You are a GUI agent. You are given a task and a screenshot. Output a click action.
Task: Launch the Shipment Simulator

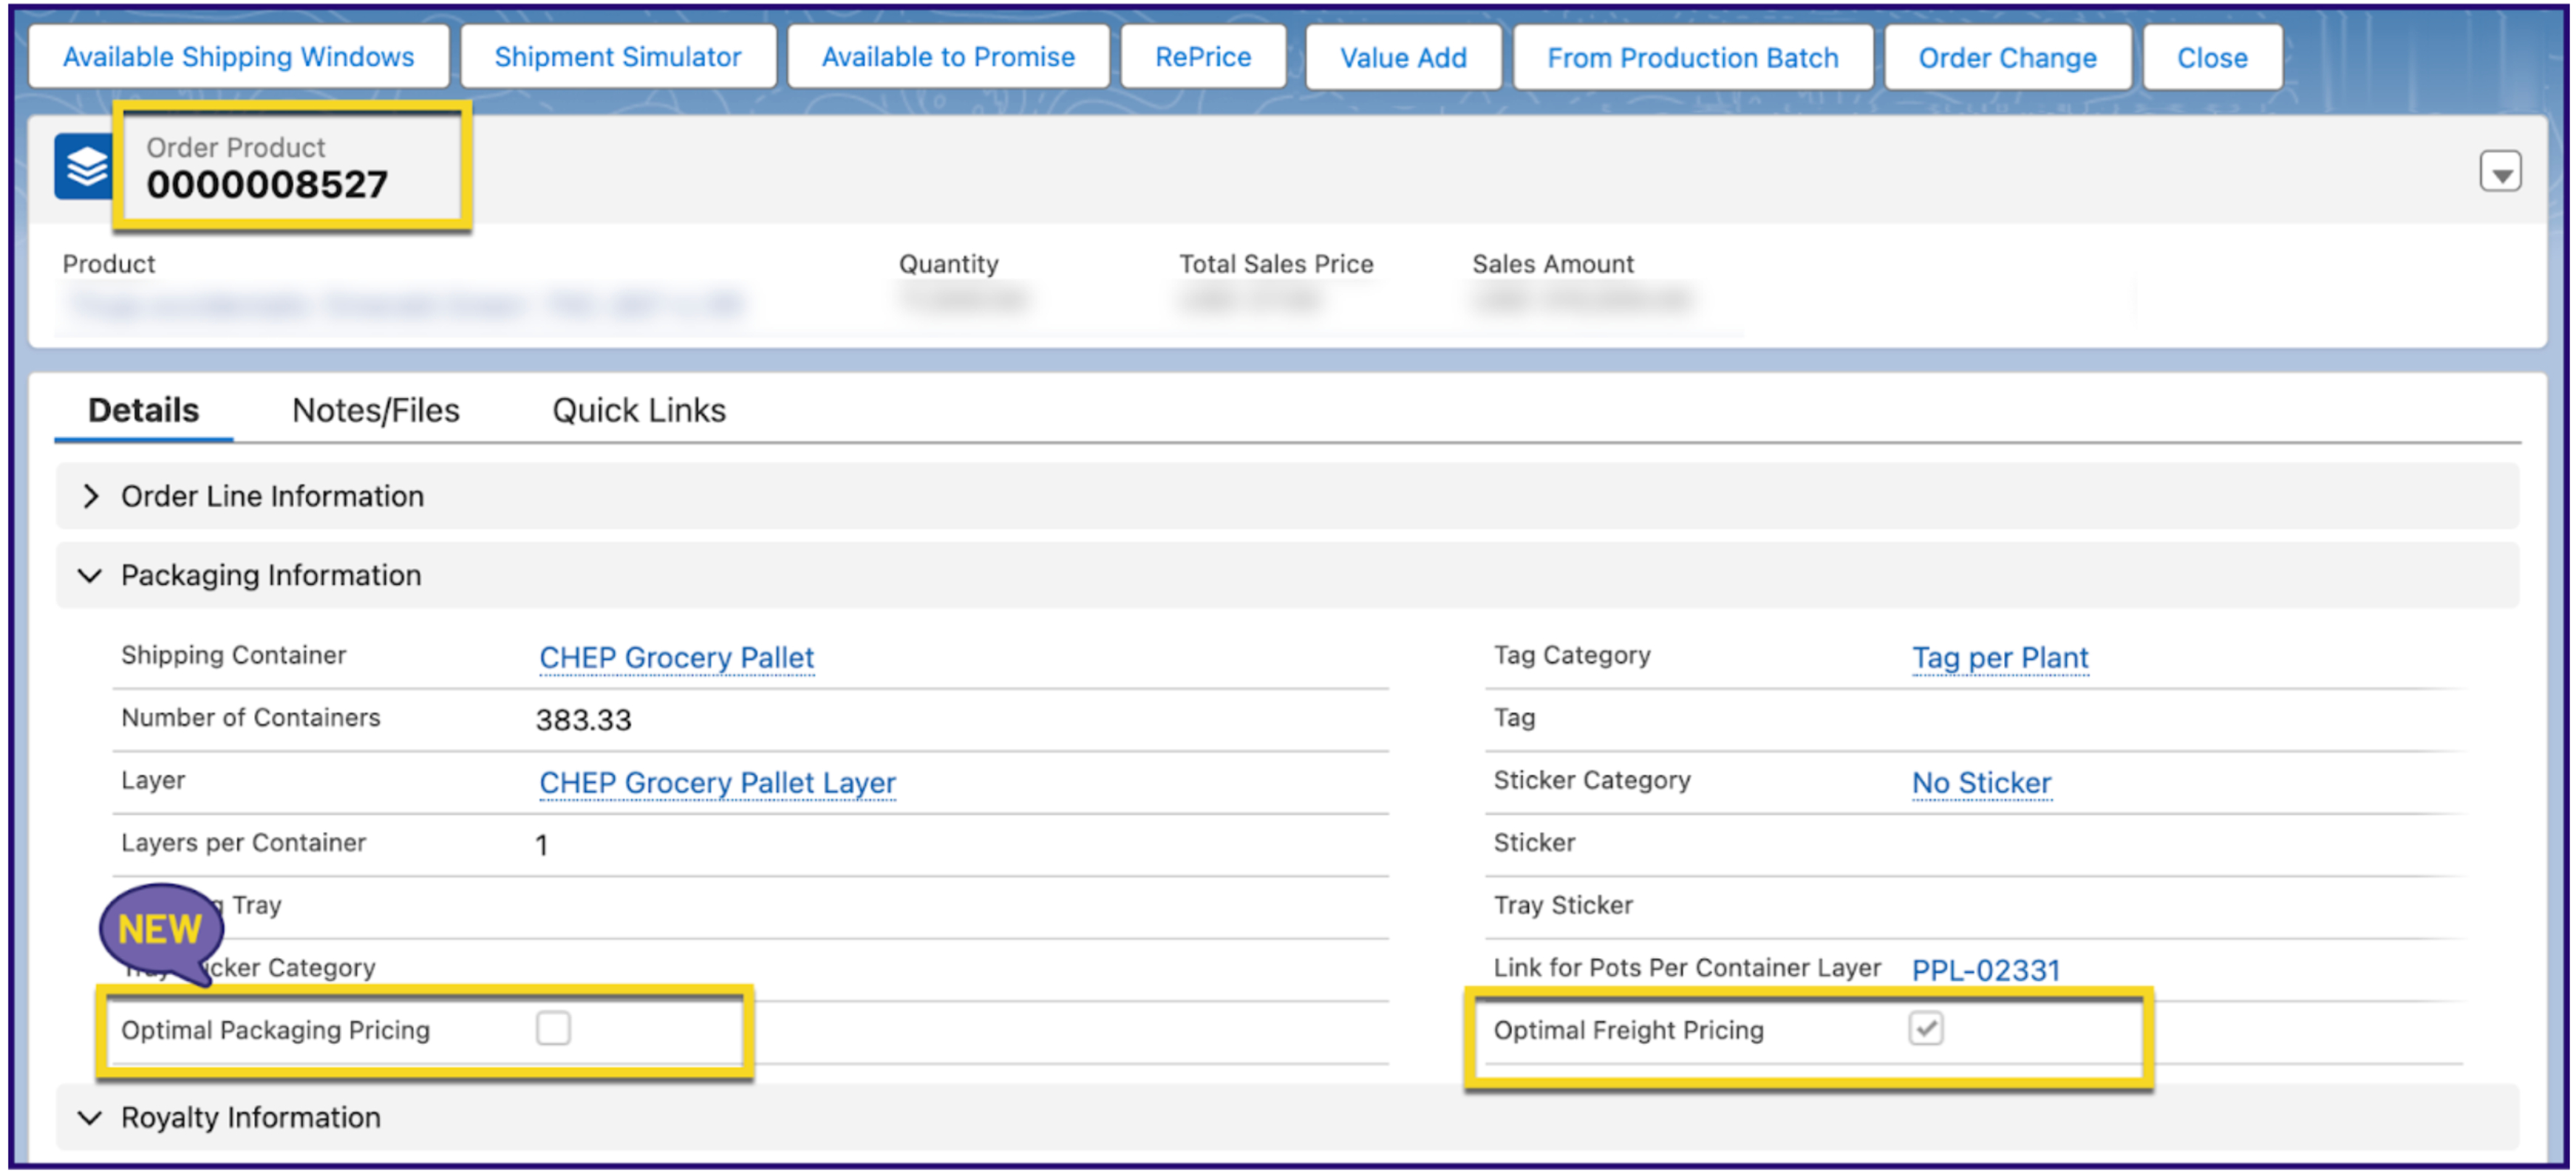(617, 57)
